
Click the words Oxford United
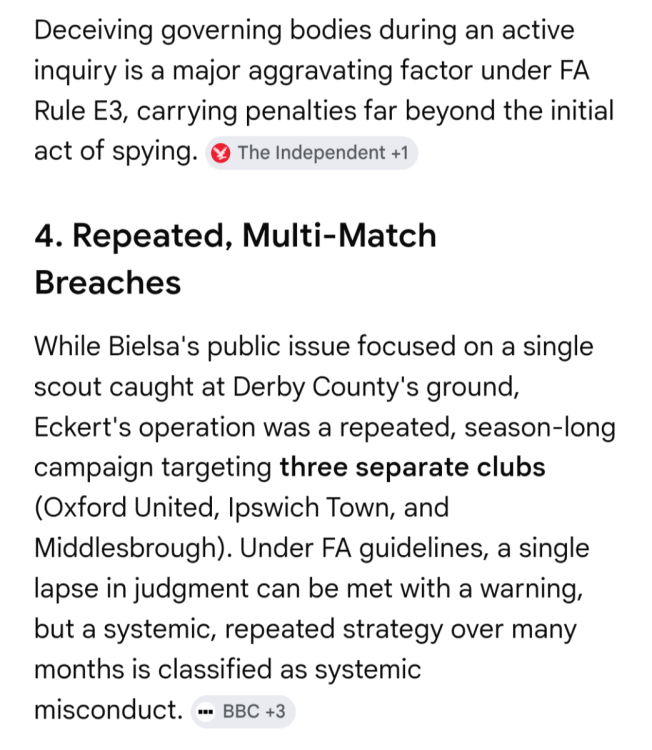[x=129, y=507]
